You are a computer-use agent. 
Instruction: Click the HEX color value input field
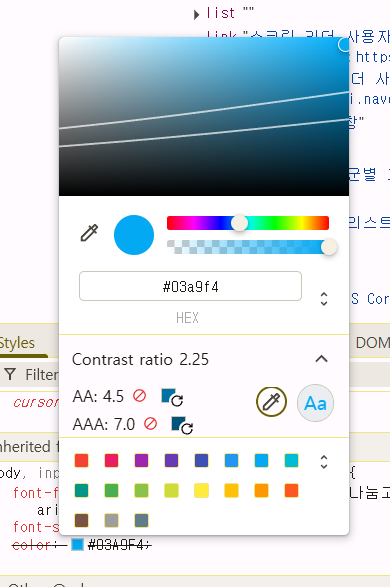click(191, 286)
